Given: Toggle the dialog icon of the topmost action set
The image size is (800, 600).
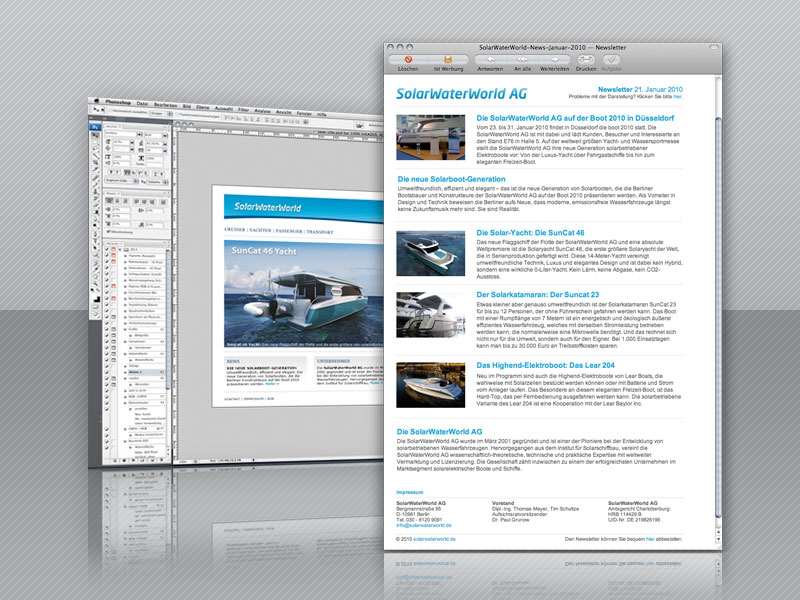Looking at the screenshot, I should tap(113, 249).
